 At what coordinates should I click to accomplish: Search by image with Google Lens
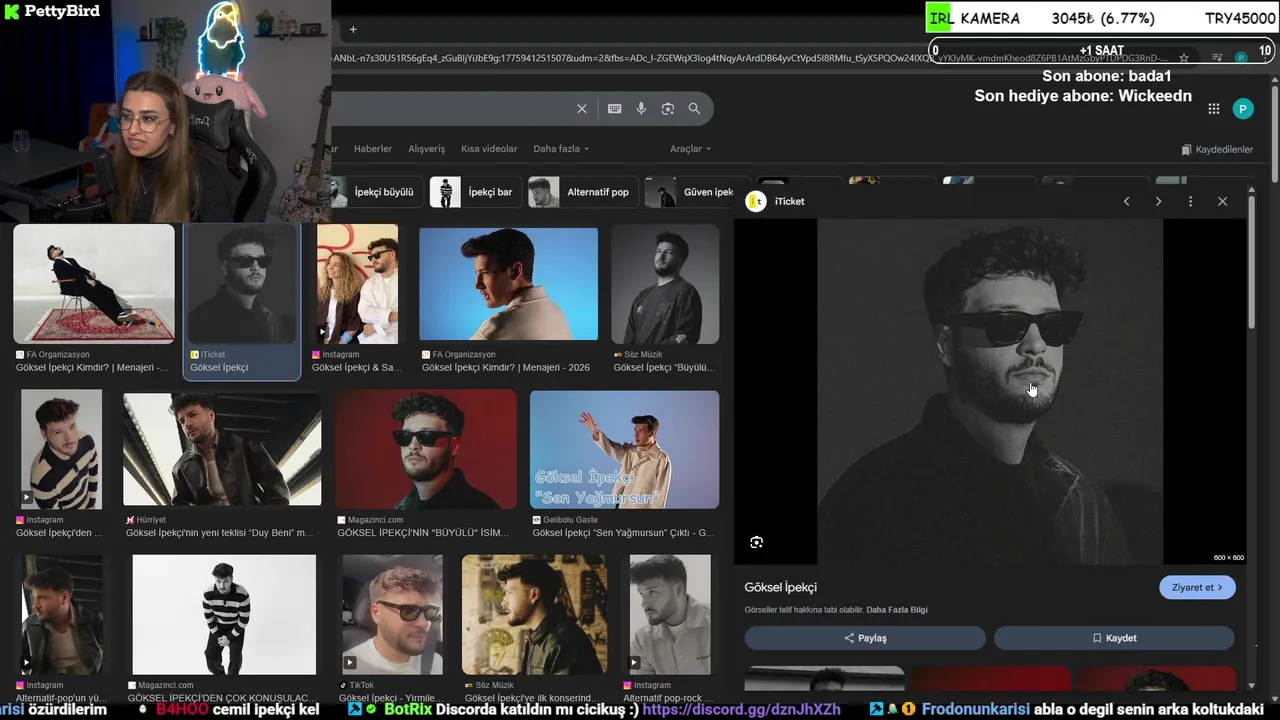pyautogui.click(x=668, y=109)
